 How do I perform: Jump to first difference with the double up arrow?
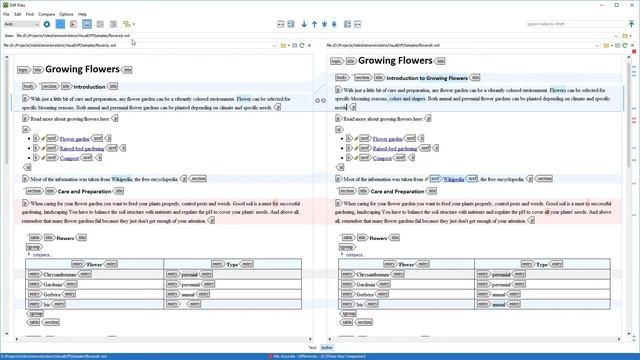coord(334,24)
